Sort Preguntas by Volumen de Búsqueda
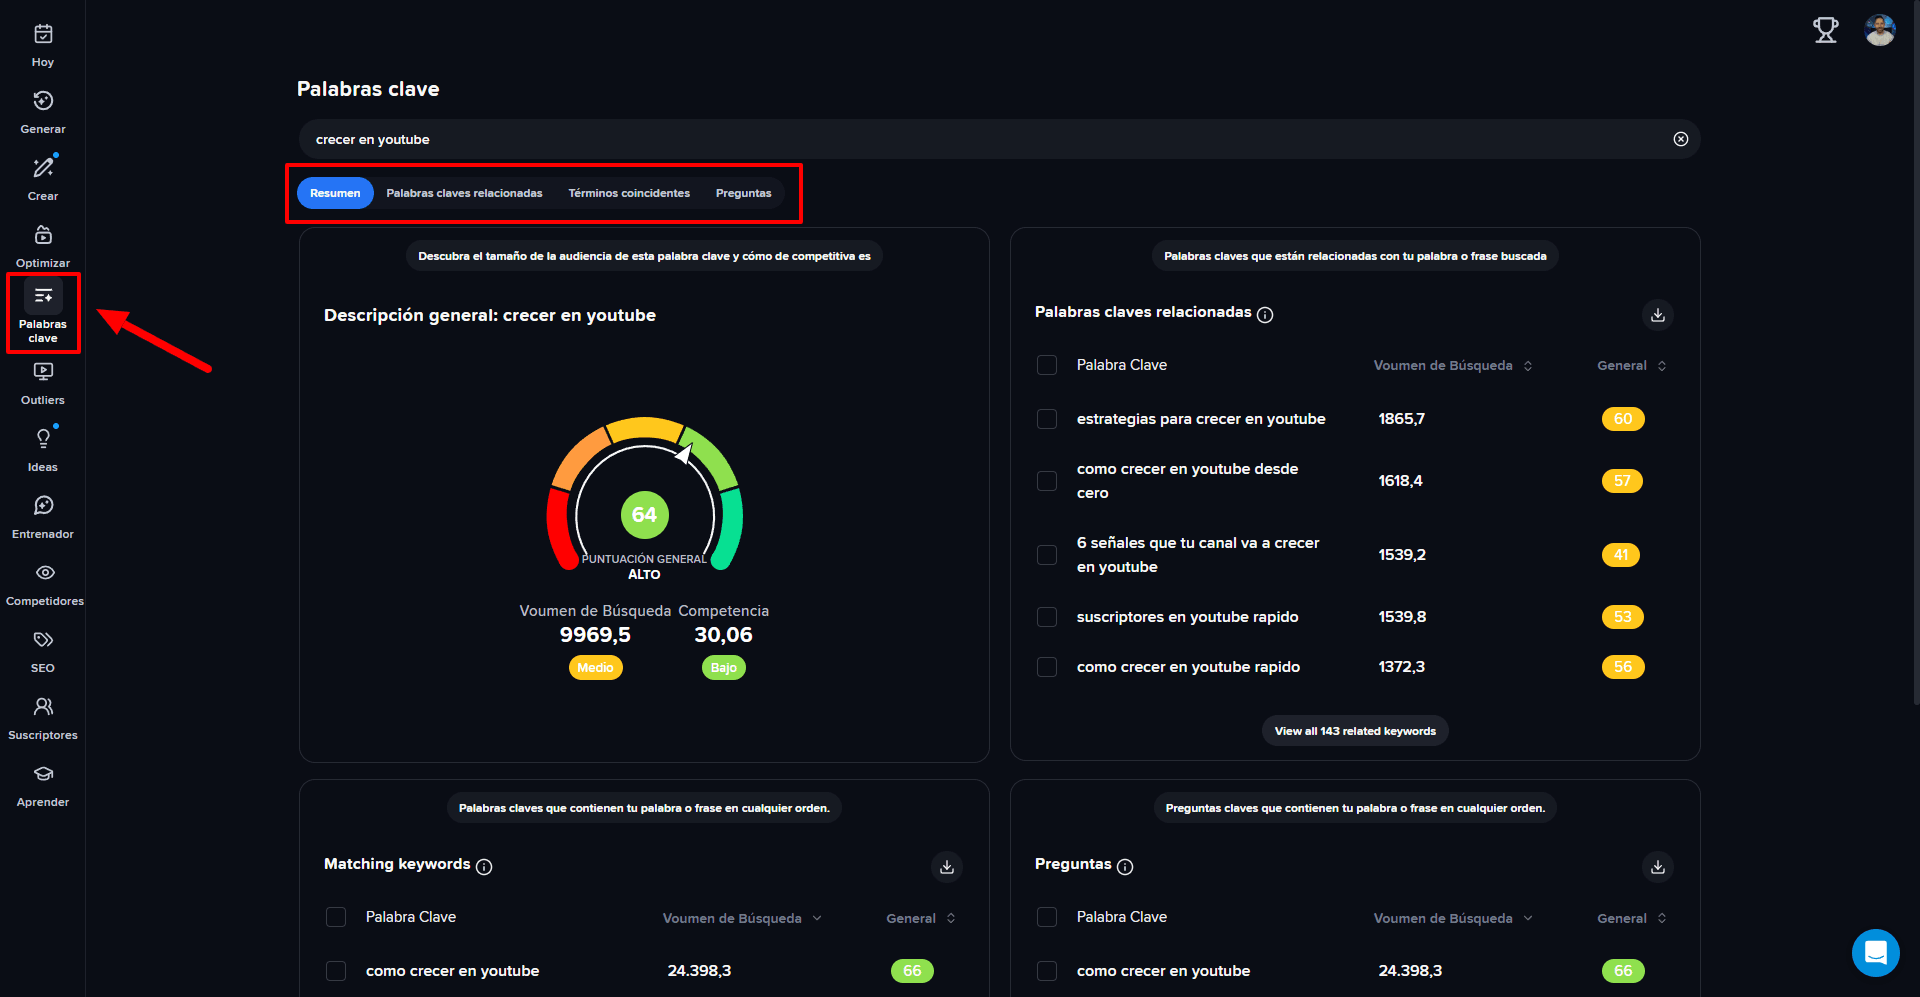The width and height of the screenshot is (1920, 997). tap(1453, 918)
